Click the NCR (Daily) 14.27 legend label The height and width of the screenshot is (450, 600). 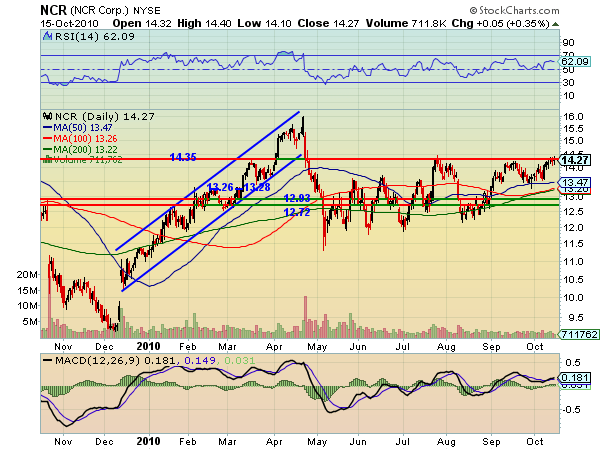(105, 116)
